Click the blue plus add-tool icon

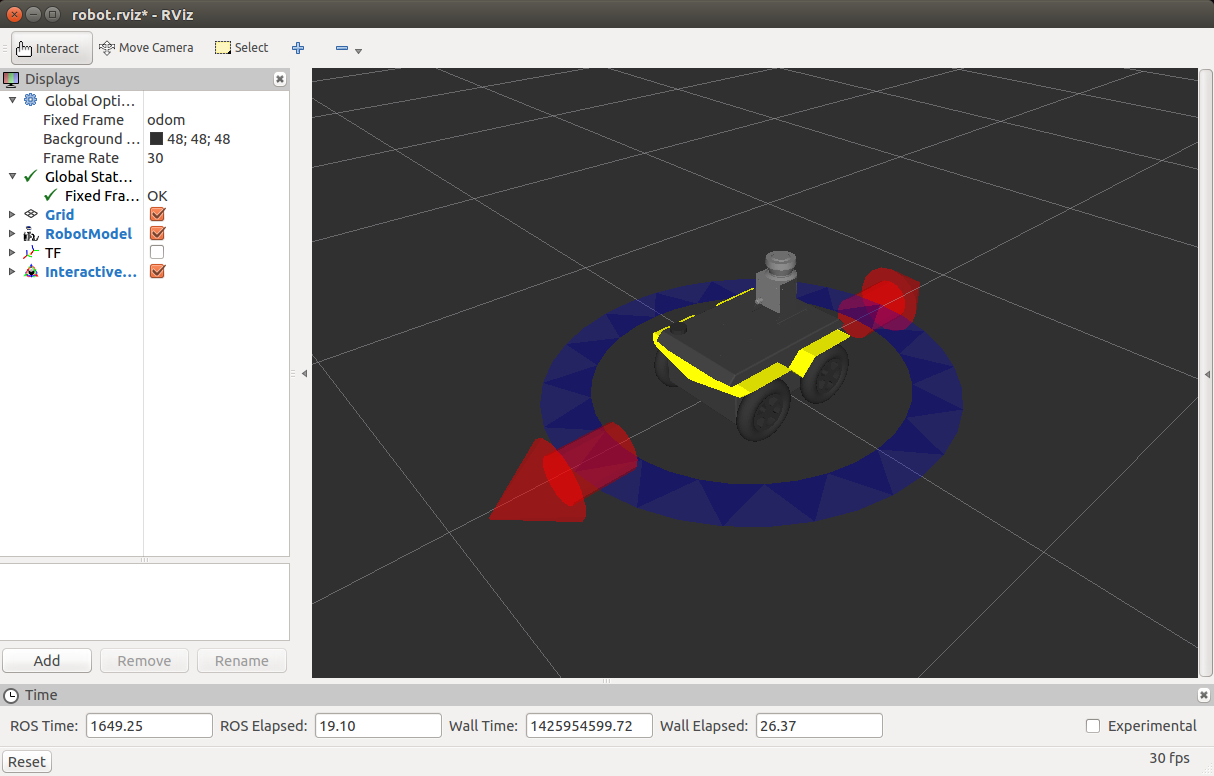[x=298, y=48]
